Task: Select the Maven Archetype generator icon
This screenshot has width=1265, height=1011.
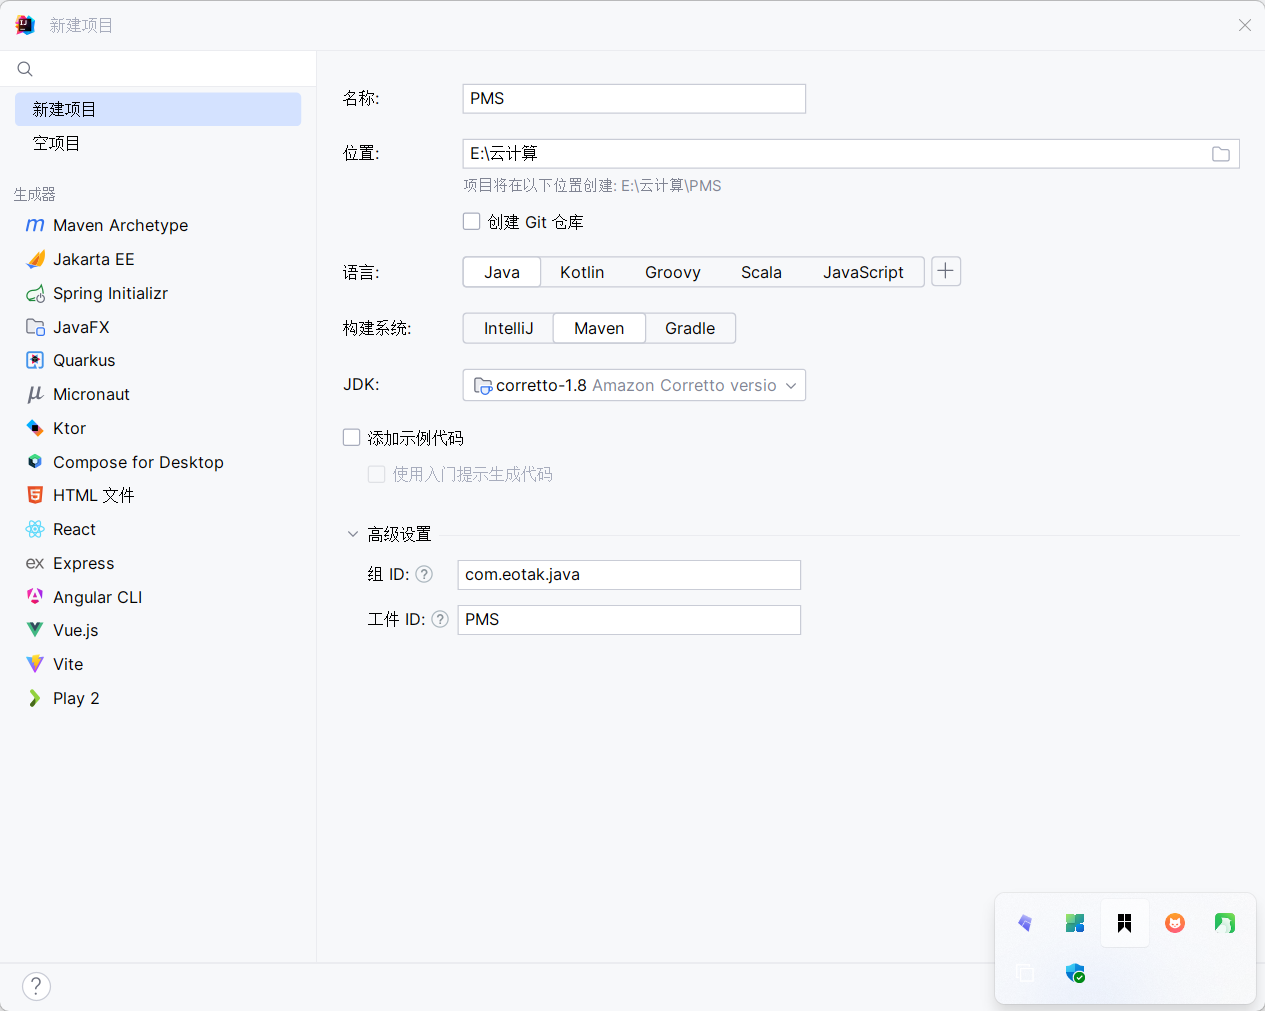Action: (x=35, y=225)
